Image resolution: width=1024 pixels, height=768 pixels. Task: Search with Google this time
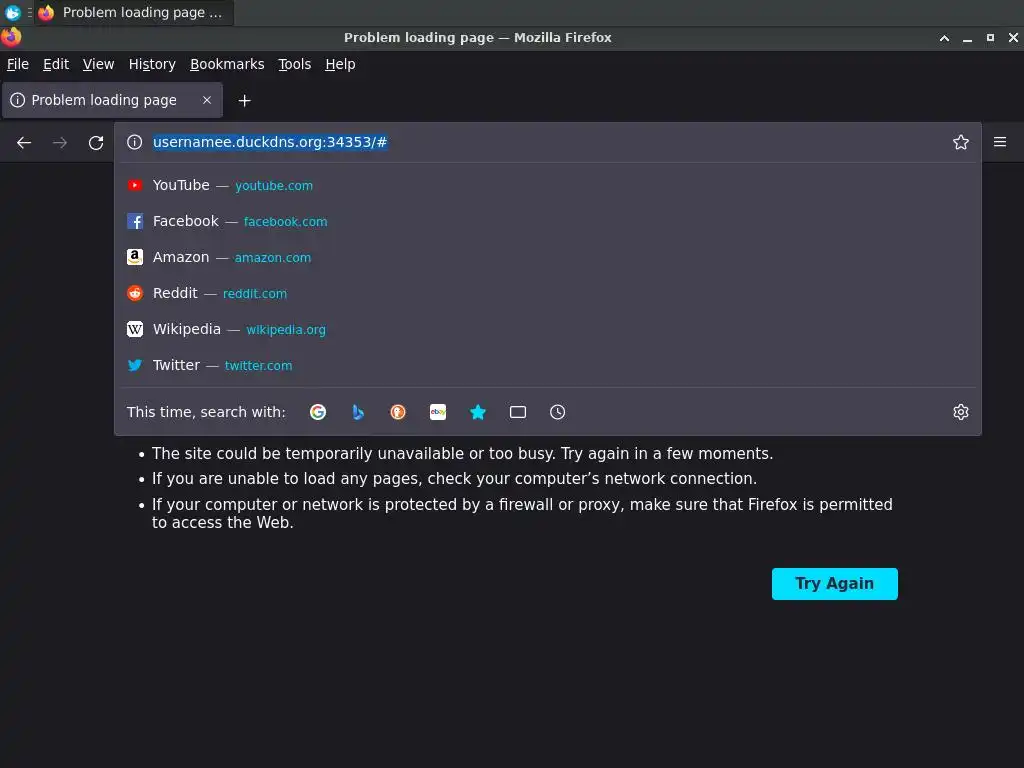pyautogui.click(x=318, y=412)
